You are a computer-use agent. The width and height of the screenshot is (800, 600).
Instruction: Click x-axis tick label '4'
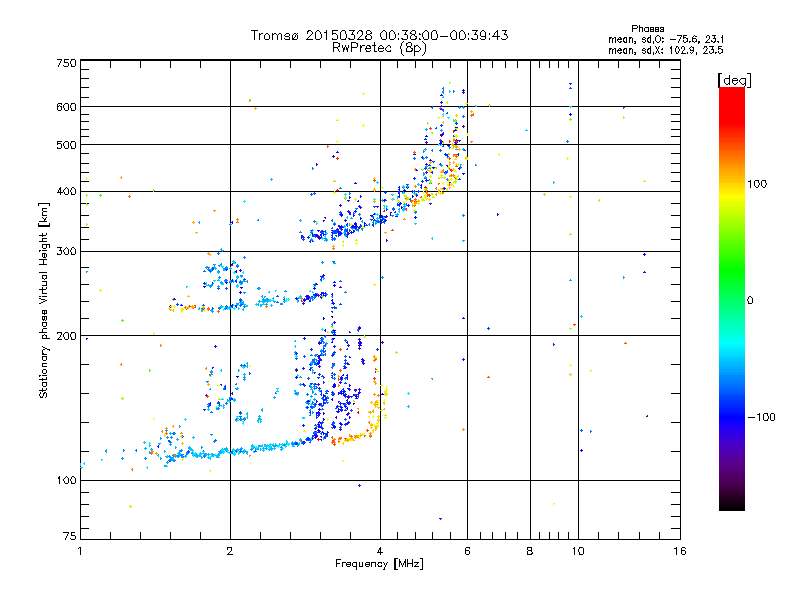click(x=380, y=551)
